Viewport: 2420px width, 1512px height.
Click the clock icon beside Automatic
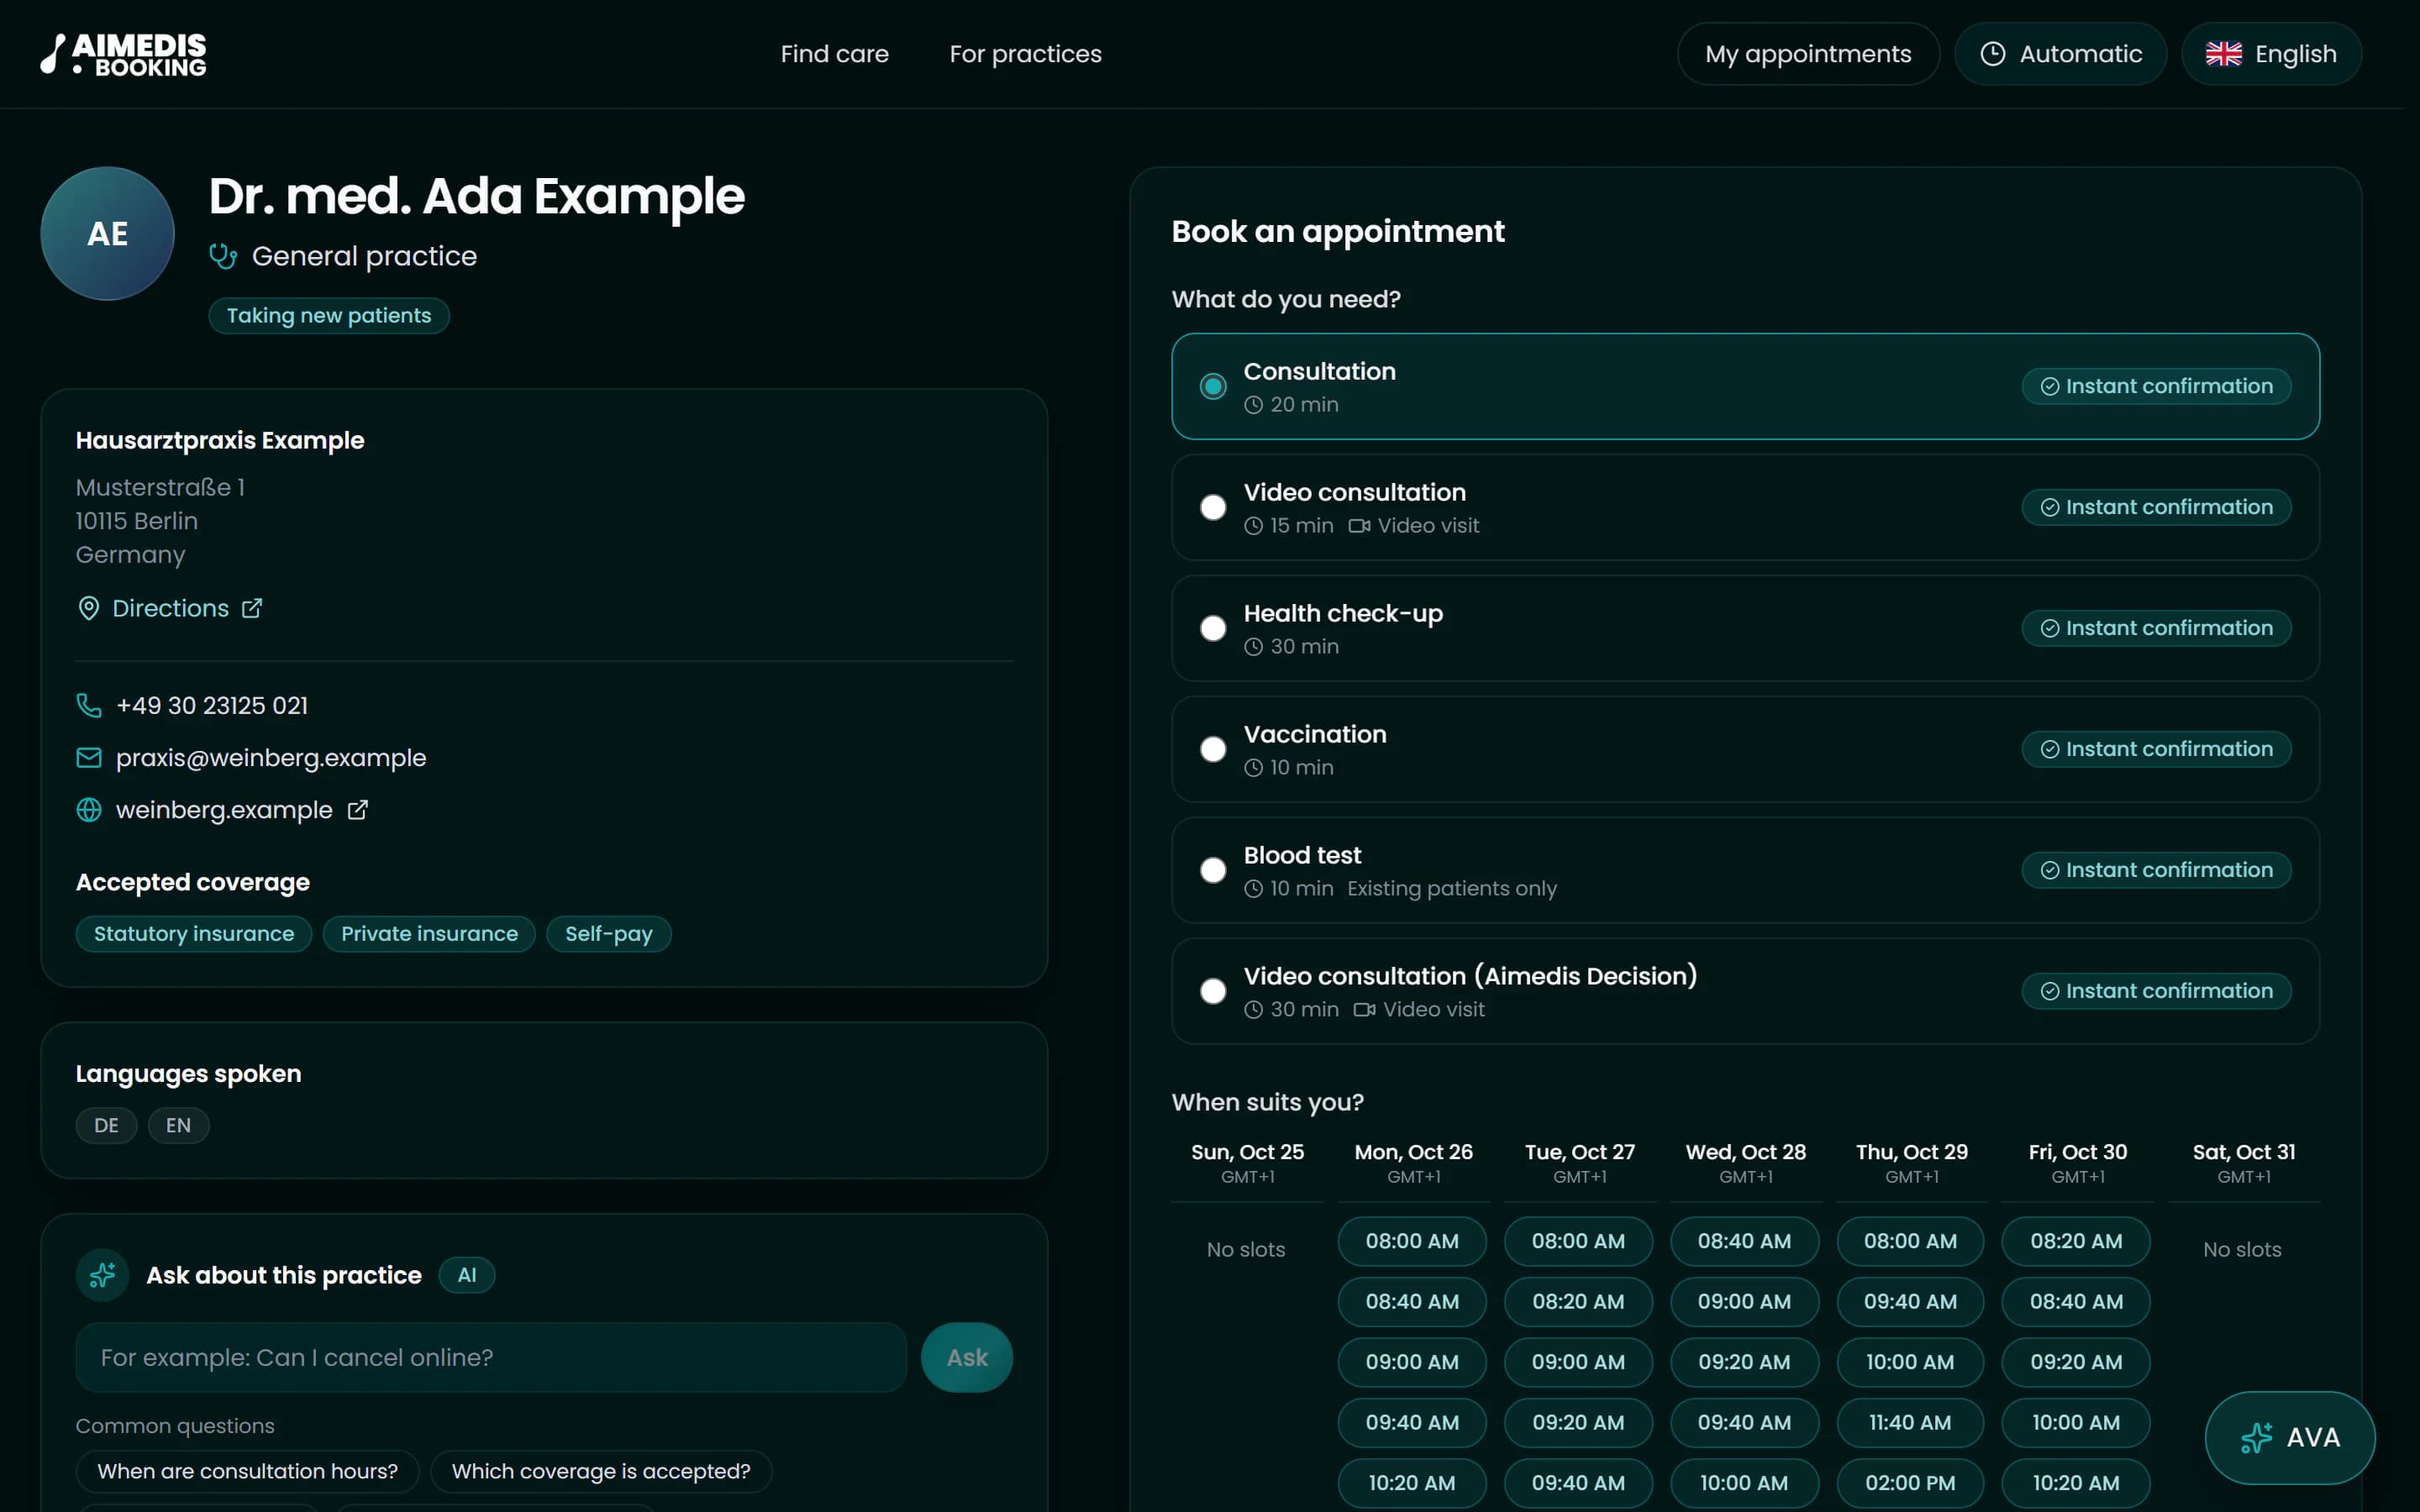click(1992, 54)
